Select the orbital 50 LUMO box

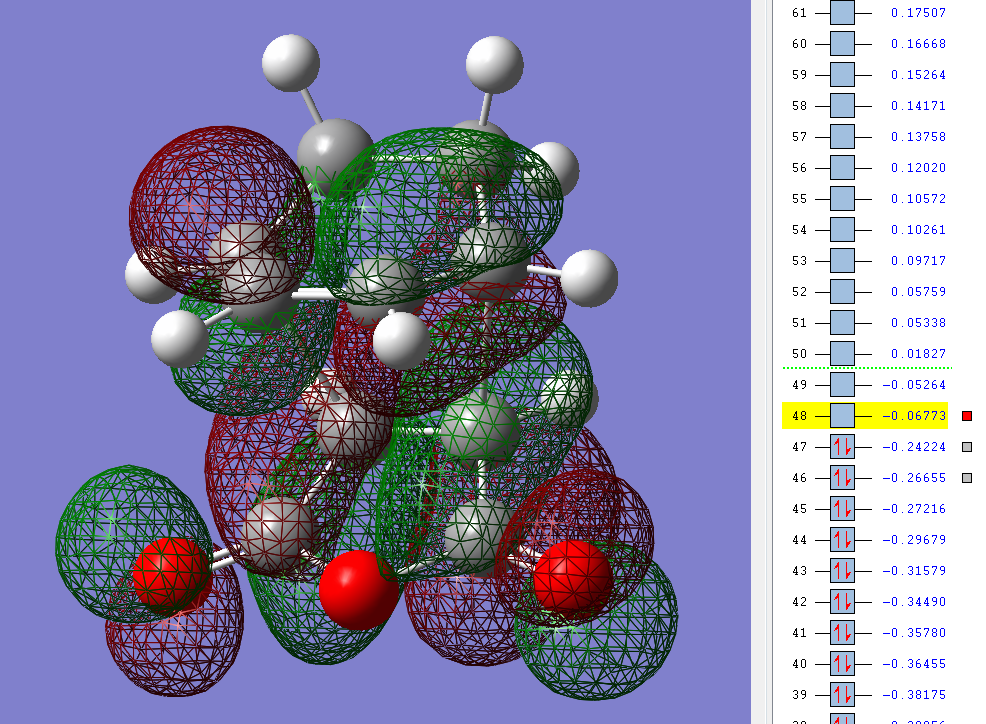(x=842, y=354)
